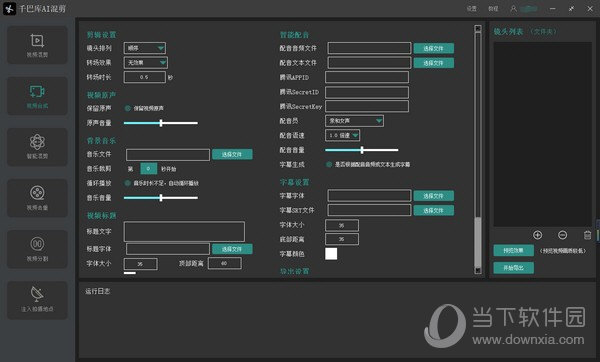Focus the 标题字体 path field

point(168,249)
